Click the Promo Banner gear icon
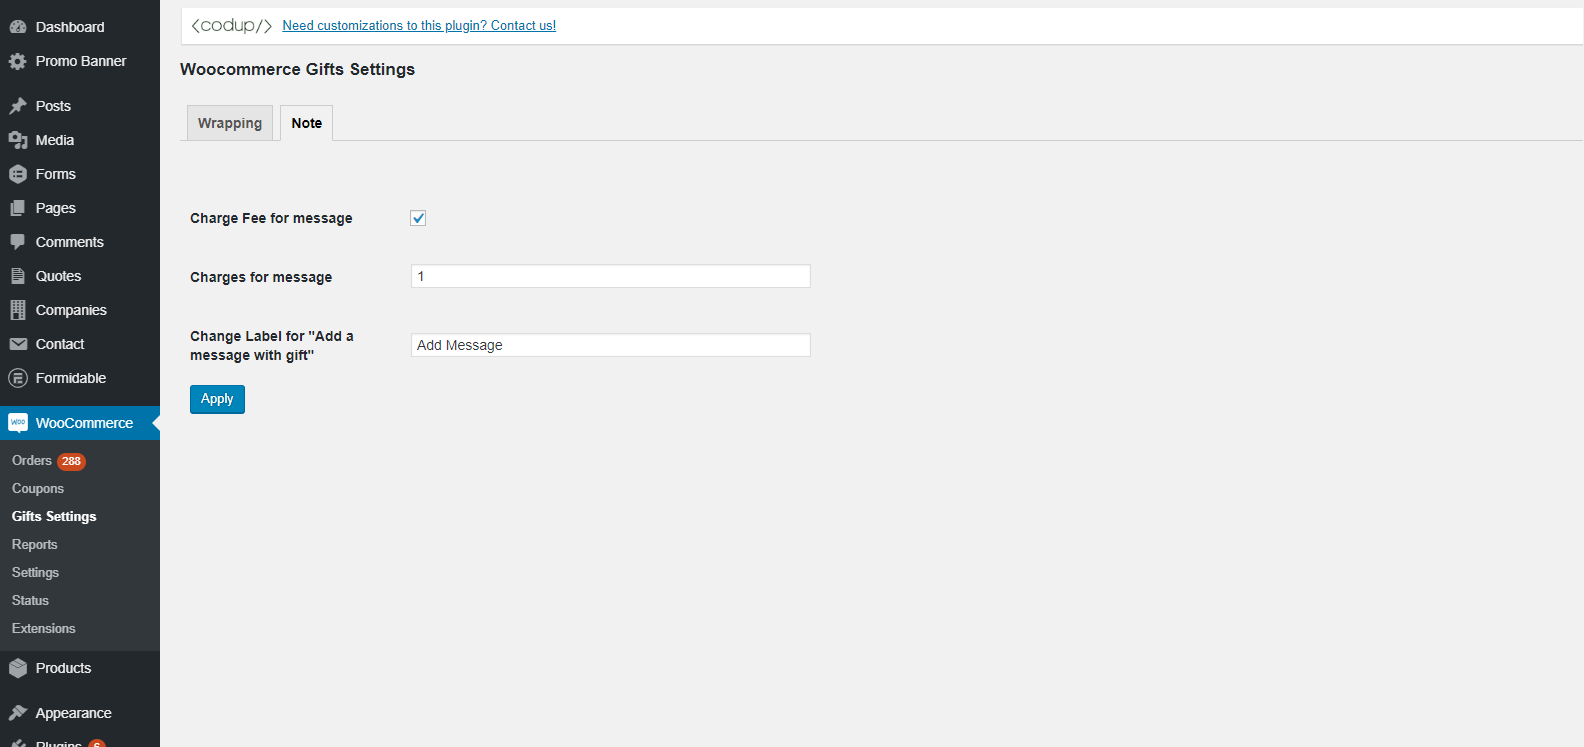Screen dimensions: 1584x747 (18, 61)
